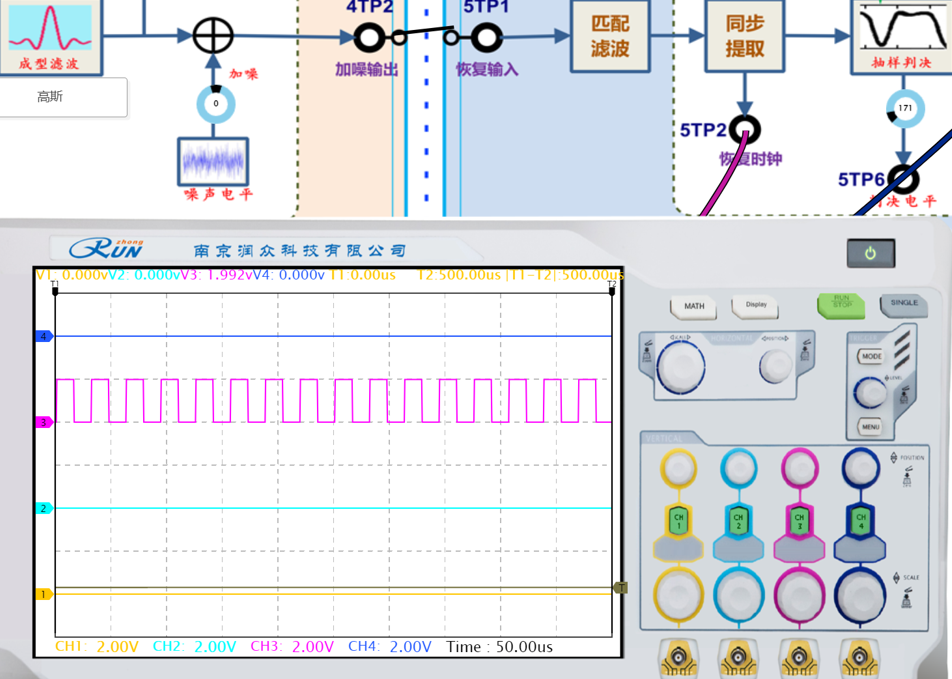Click the 5TP1 recovery input test point

(487, 38)
